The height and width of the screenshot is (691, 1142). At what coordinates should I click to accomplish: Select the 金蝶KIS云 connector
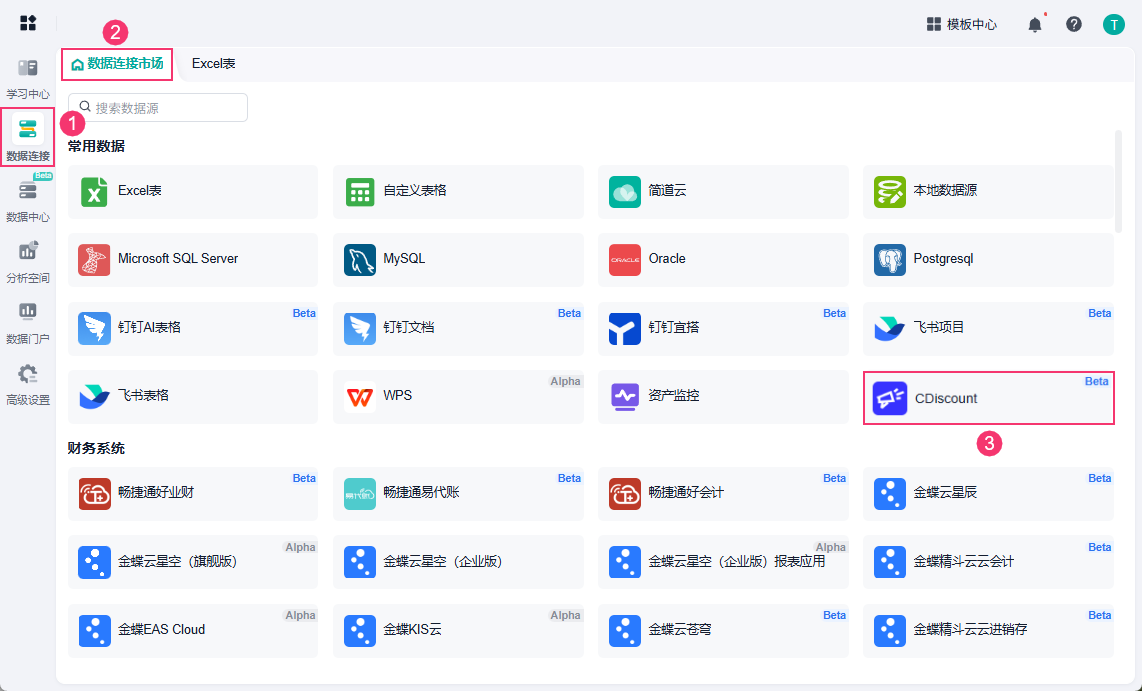tap(458, 631)
